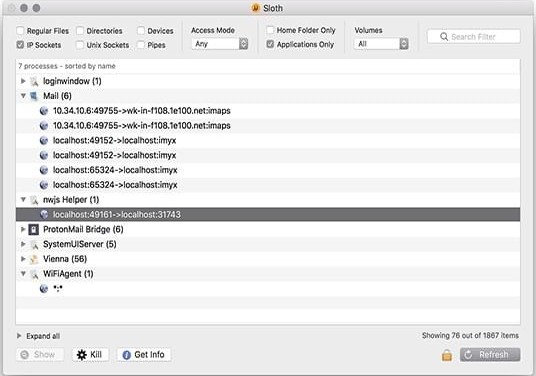Viewport: 536px width, 376px height.
Task: Enable the Unix Sockets checkbox
Action: (80, 45)
